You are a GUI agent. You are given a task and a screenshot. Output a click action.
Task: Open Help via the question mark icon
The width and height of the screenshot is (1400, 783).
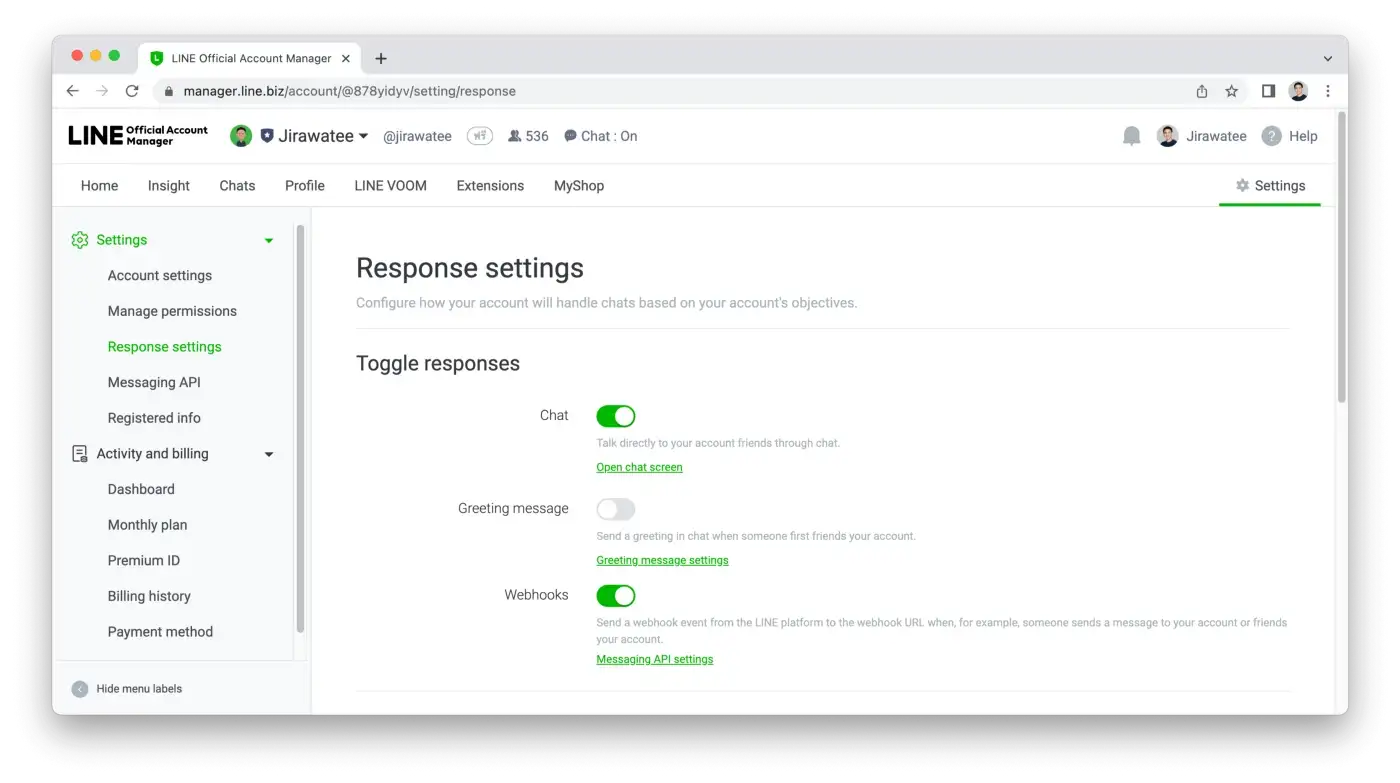point(1271,136)
